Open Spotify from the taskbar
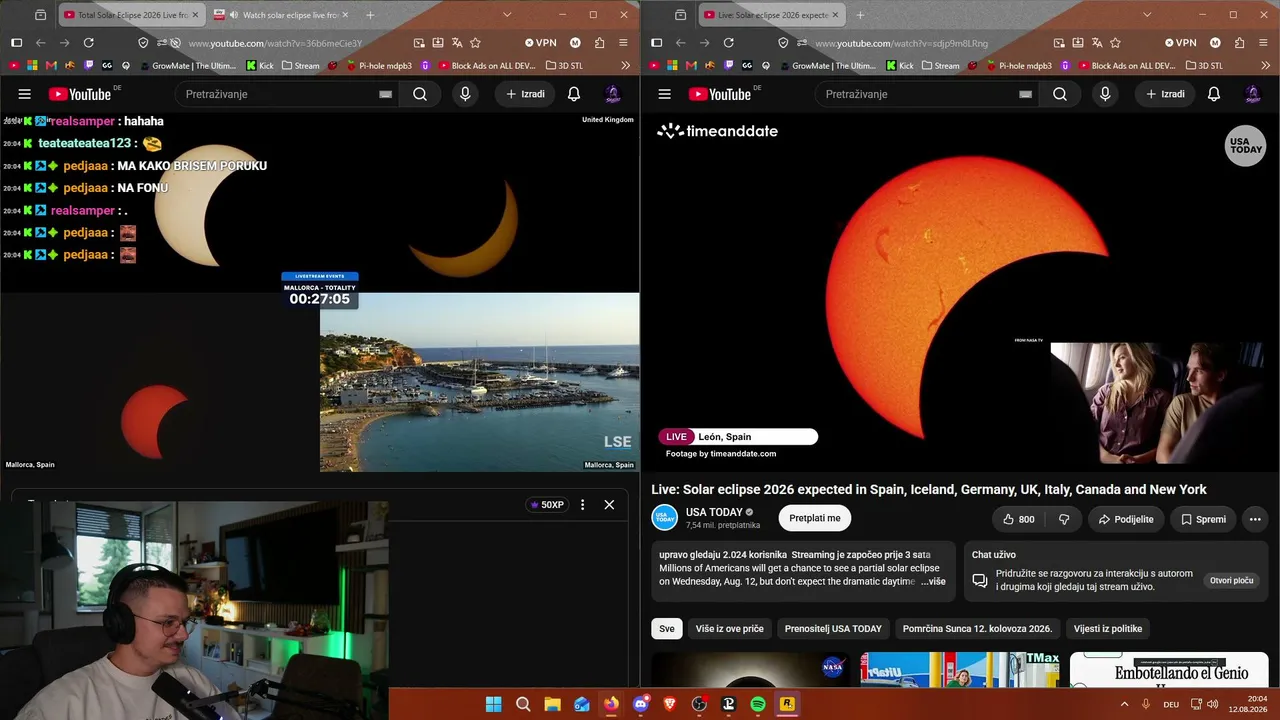Screen dimensions: 1280x720 coord(758,704)
